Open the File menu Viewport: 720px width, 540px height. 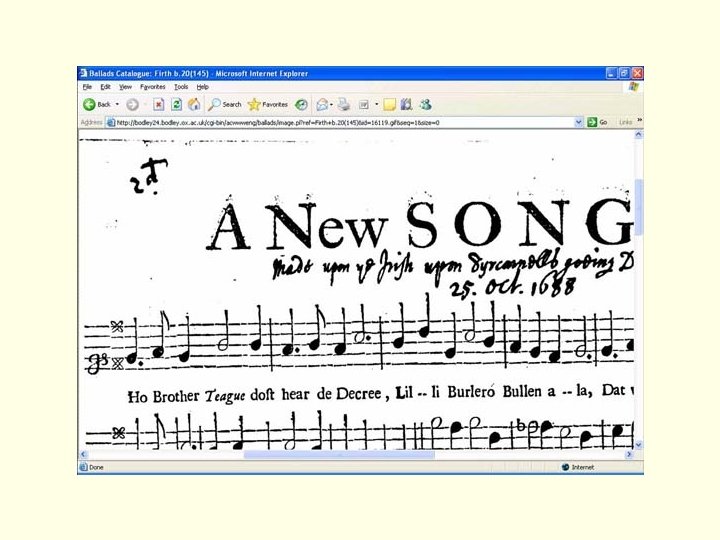87,87
